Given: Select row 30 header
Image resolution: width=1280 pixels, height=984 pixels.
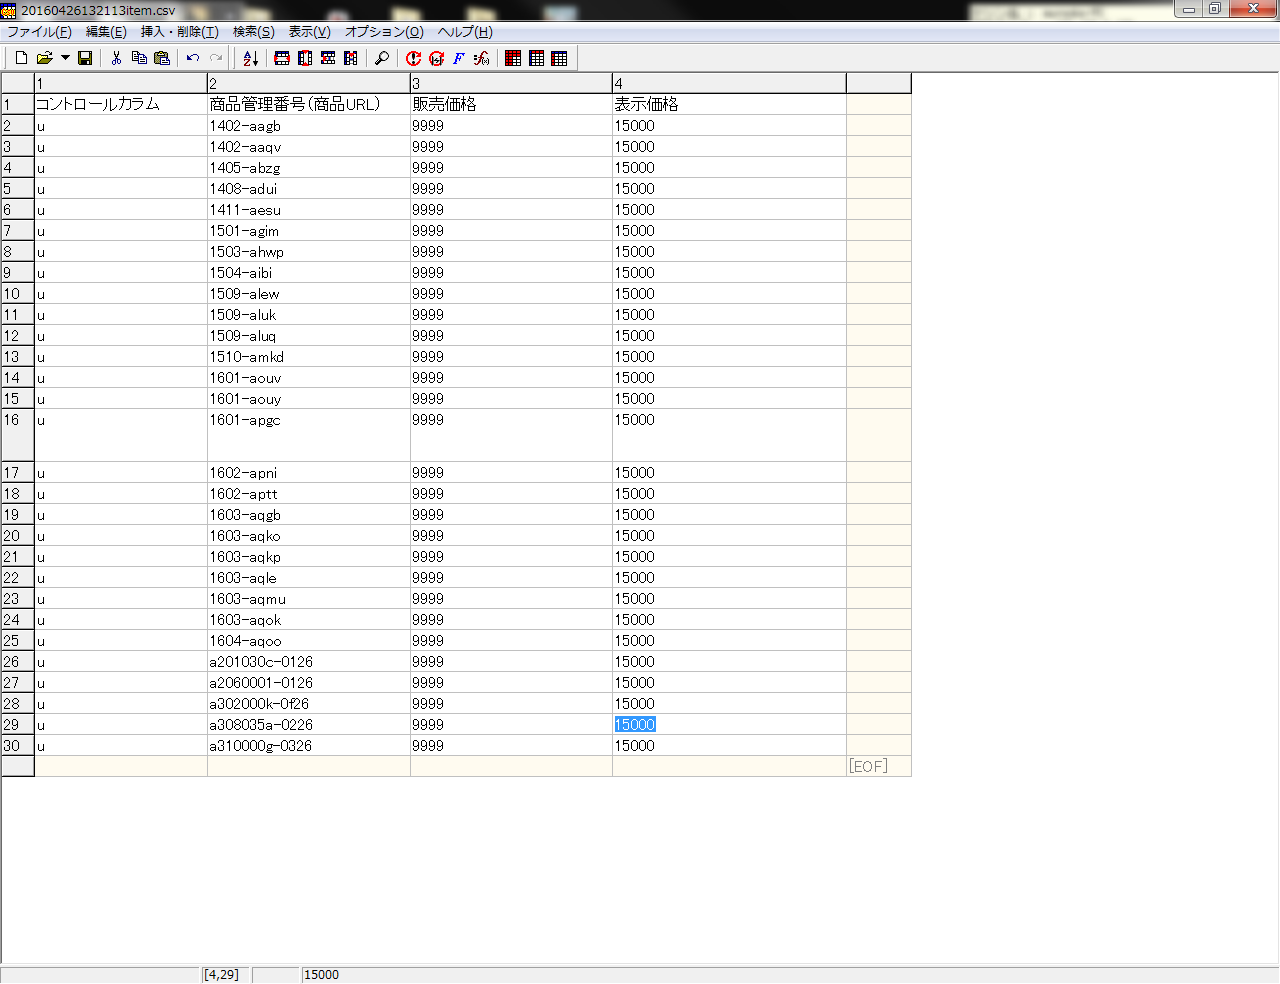Looking at the screenshot, I should click(18, 746).
